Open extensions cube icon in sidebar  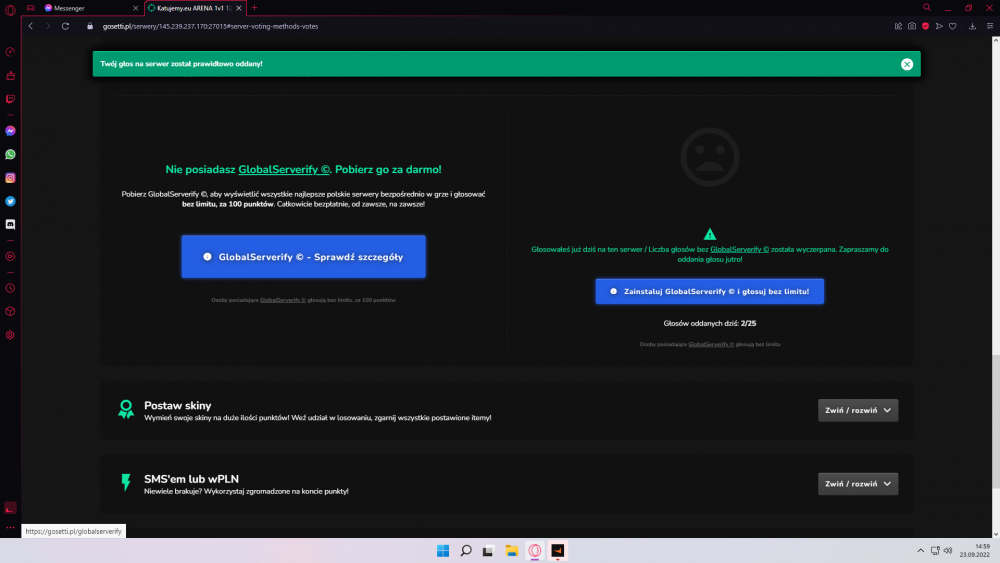coord(10,311)
